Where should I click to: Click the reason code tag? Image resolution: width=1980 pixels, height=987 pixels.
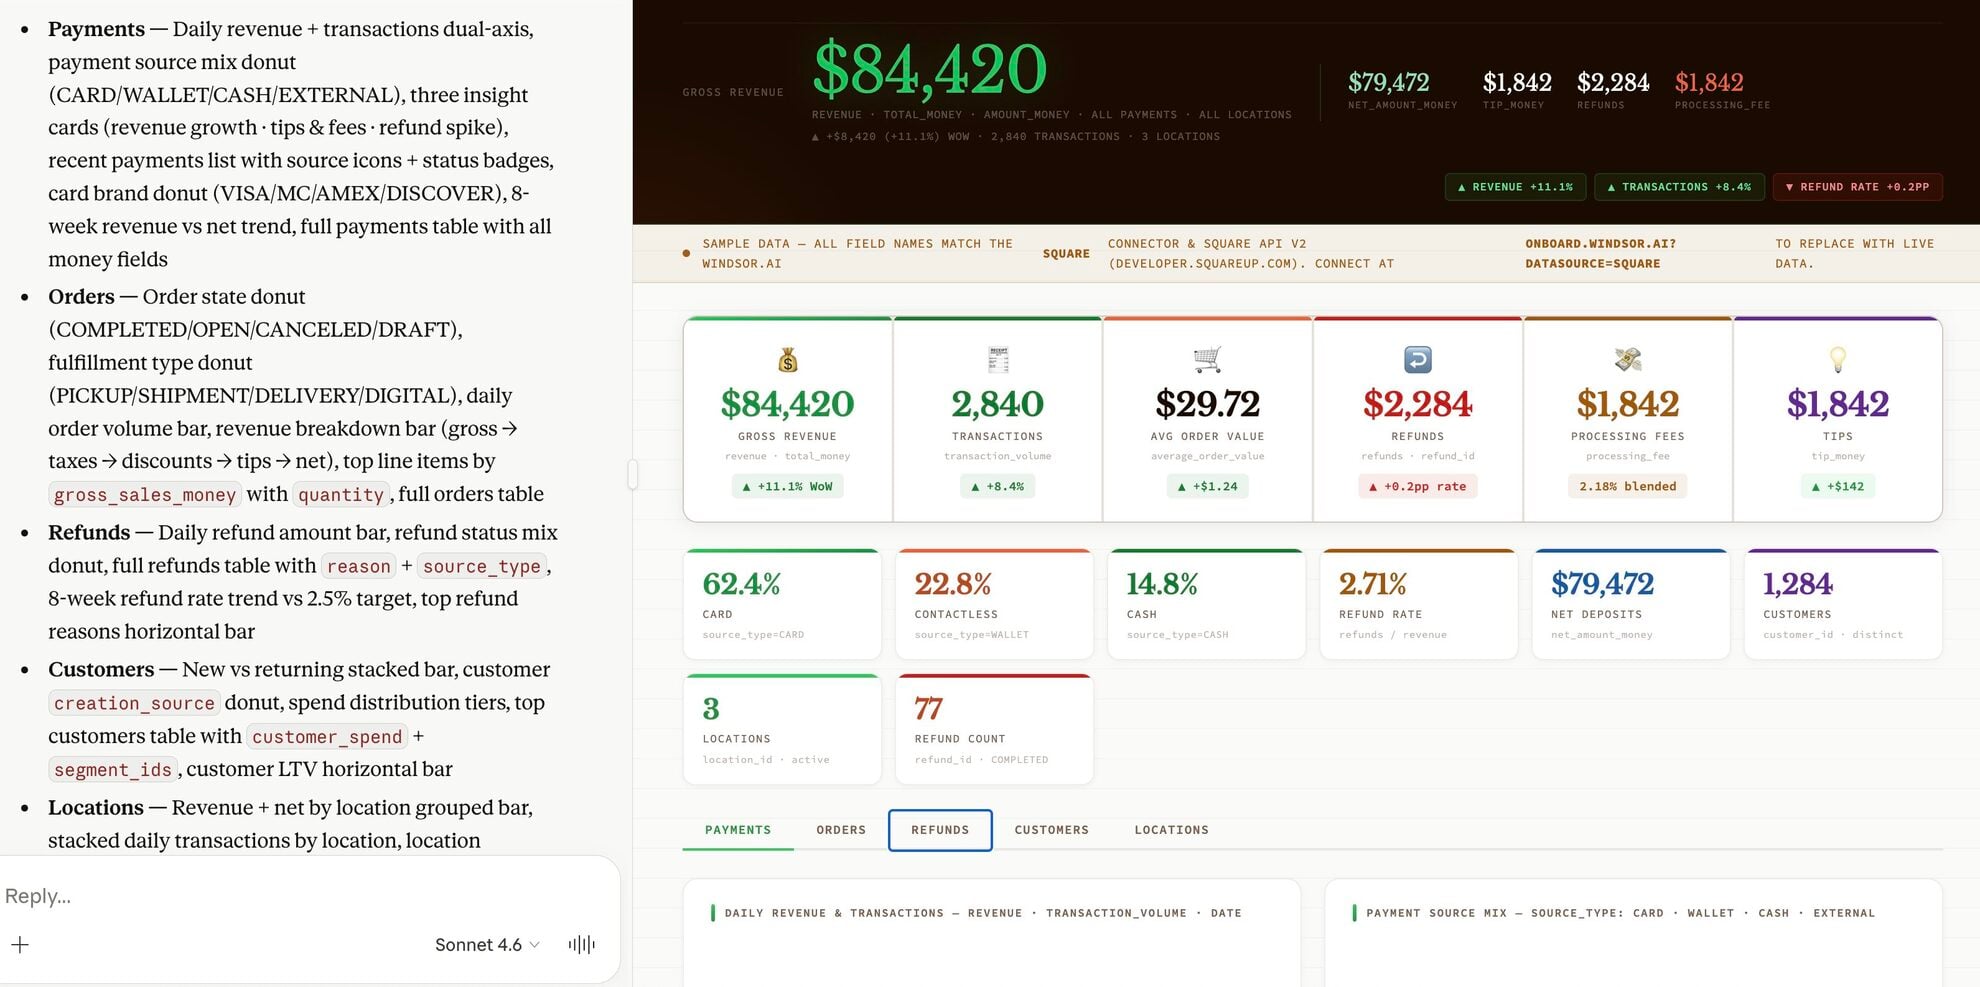click(x=359, y=566)
